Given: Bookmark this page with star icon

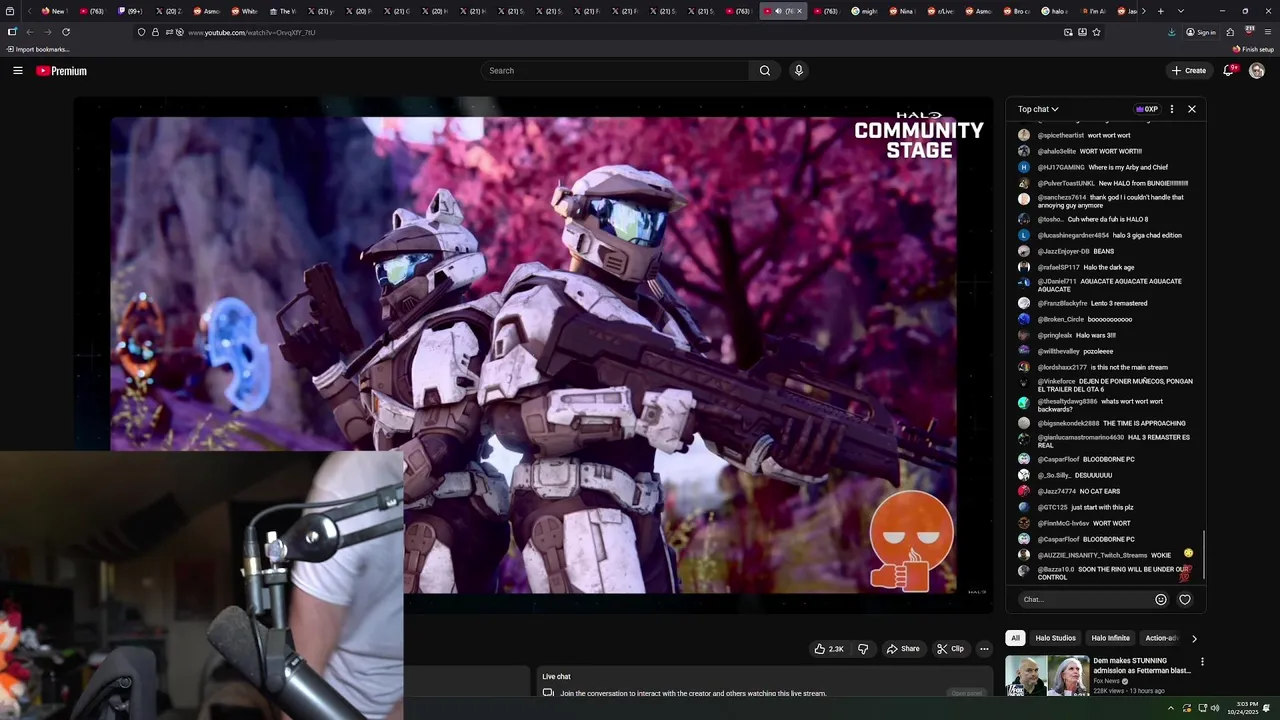Looking at the screenshot, I should tap(1097, 32).
